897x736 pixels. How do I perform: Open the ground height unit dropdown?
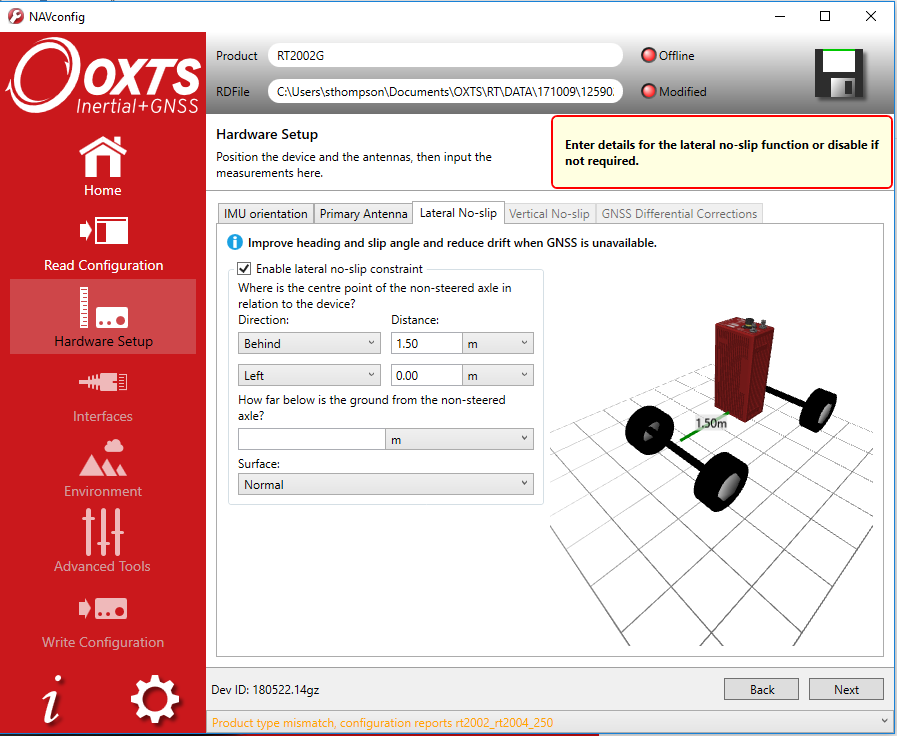[x=459, y=439]
